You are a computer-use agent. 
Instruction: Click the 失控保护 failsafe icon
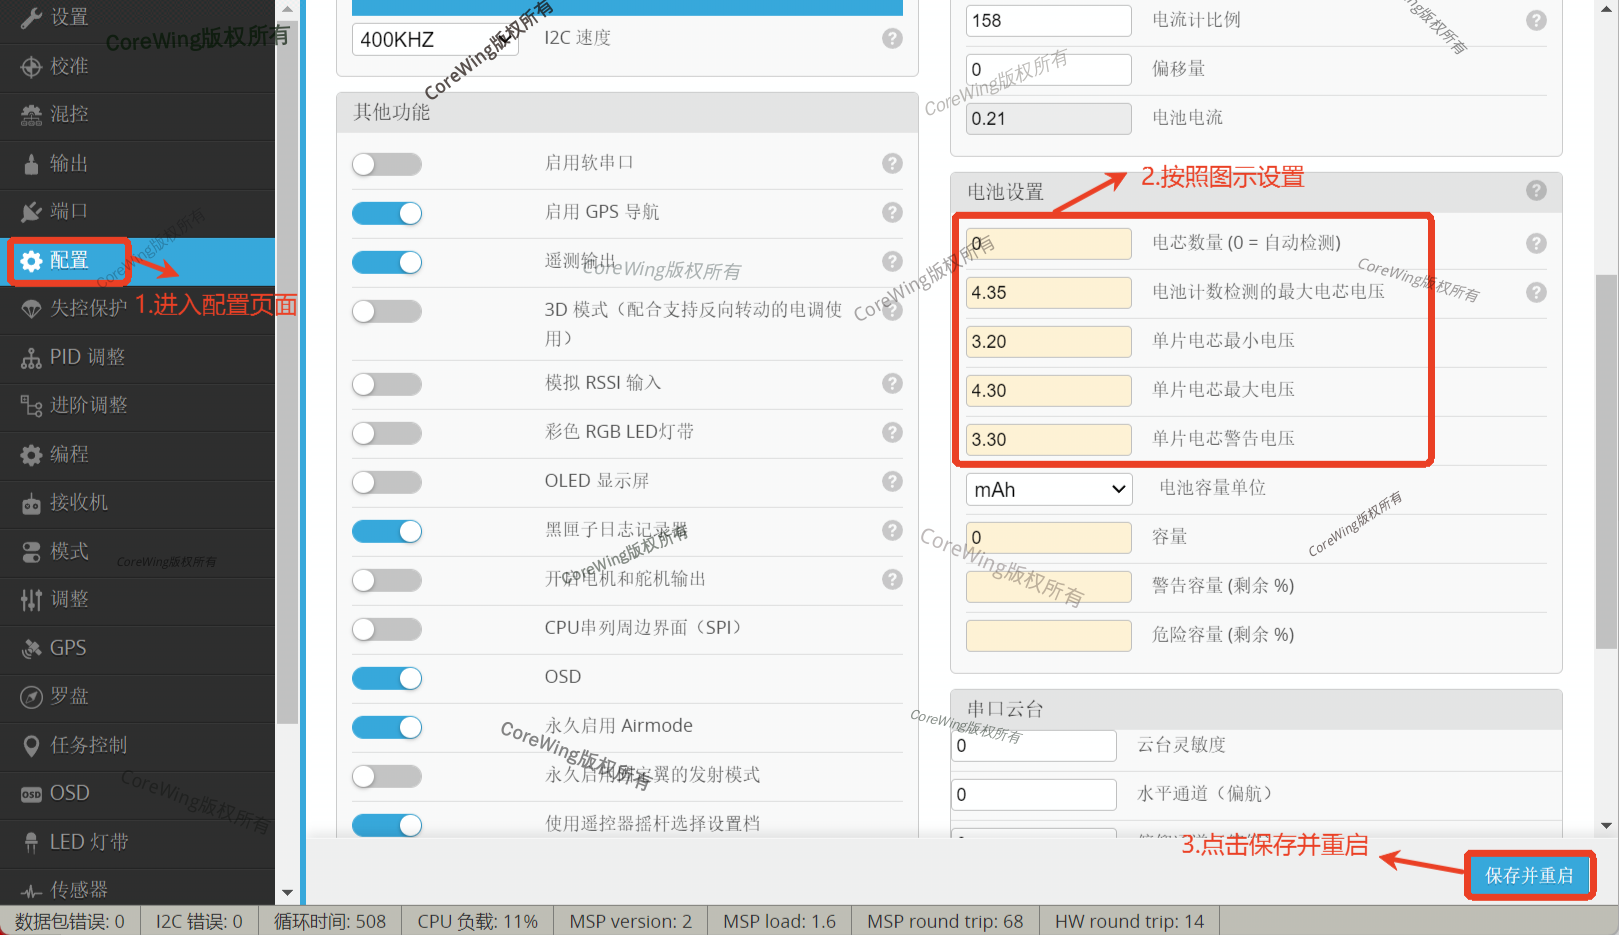point(31,309)
